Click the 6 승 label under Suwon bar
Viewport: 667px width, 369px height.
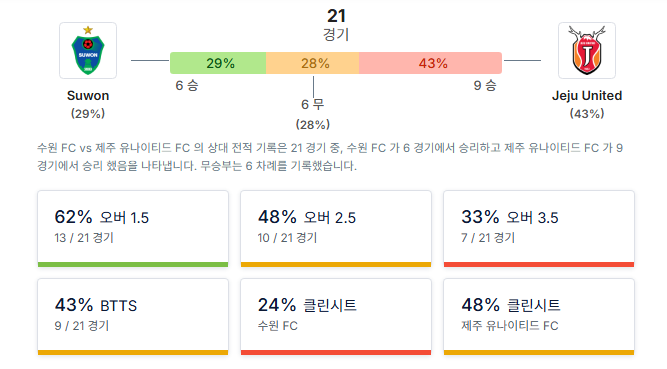[187, 85]
